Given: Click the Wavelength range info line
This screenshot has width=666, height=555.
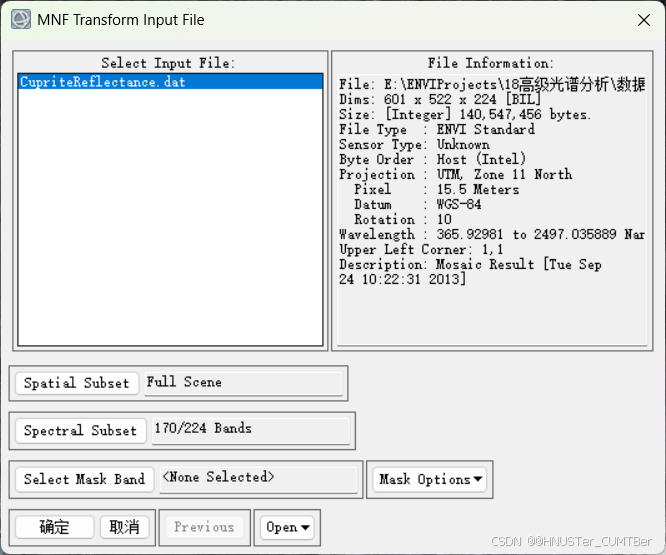Looking at the screenshot, I should click(x=492, y=234).
